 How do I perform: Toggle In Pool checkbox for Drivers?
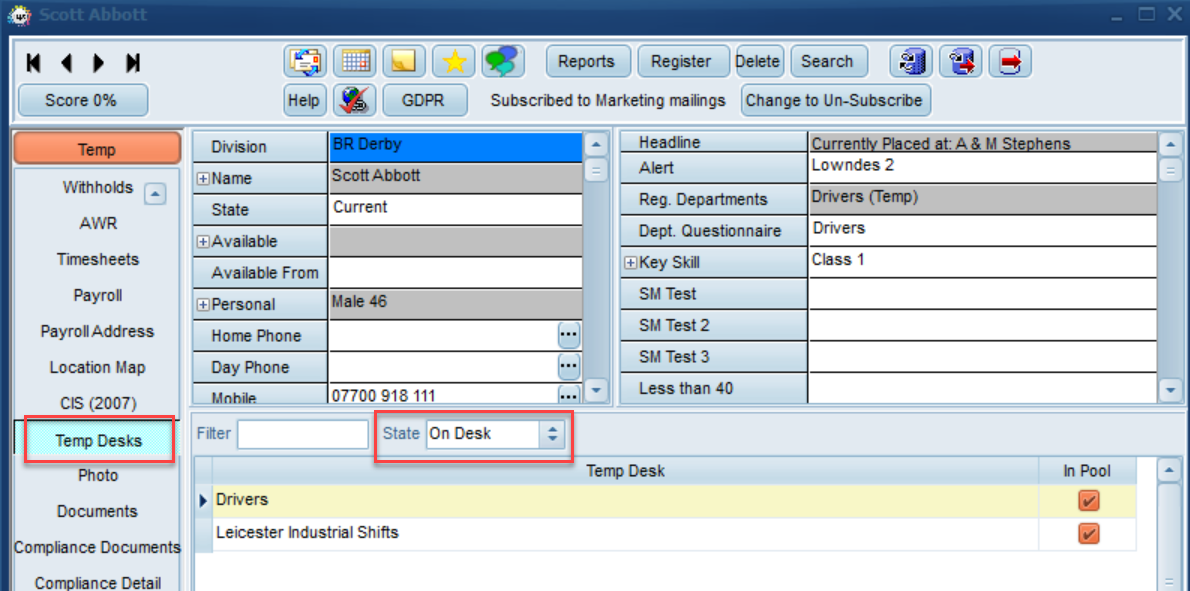coord(1088,501)
